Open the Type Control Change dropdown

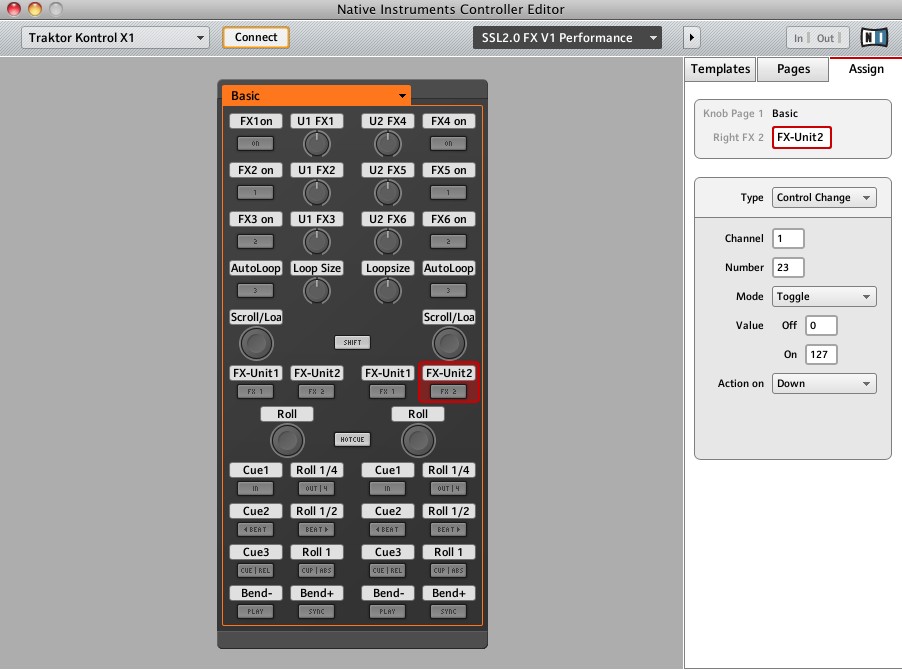click(824, 197)
